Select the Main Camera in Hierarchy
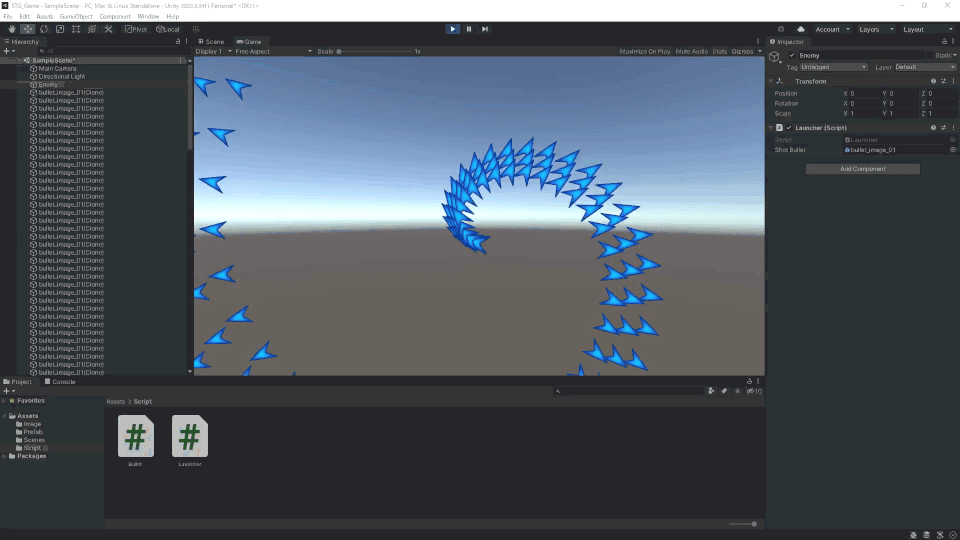This screenshot has height=540, width=960. coord(57,69)
